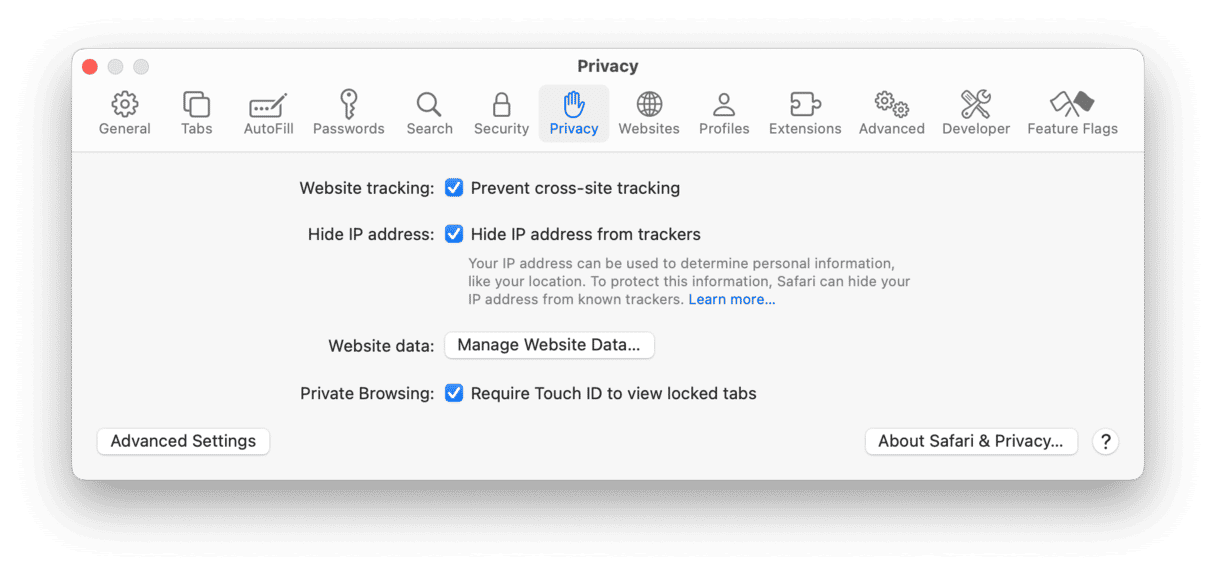Open the AutoFill pane icon

pos(268,105)
